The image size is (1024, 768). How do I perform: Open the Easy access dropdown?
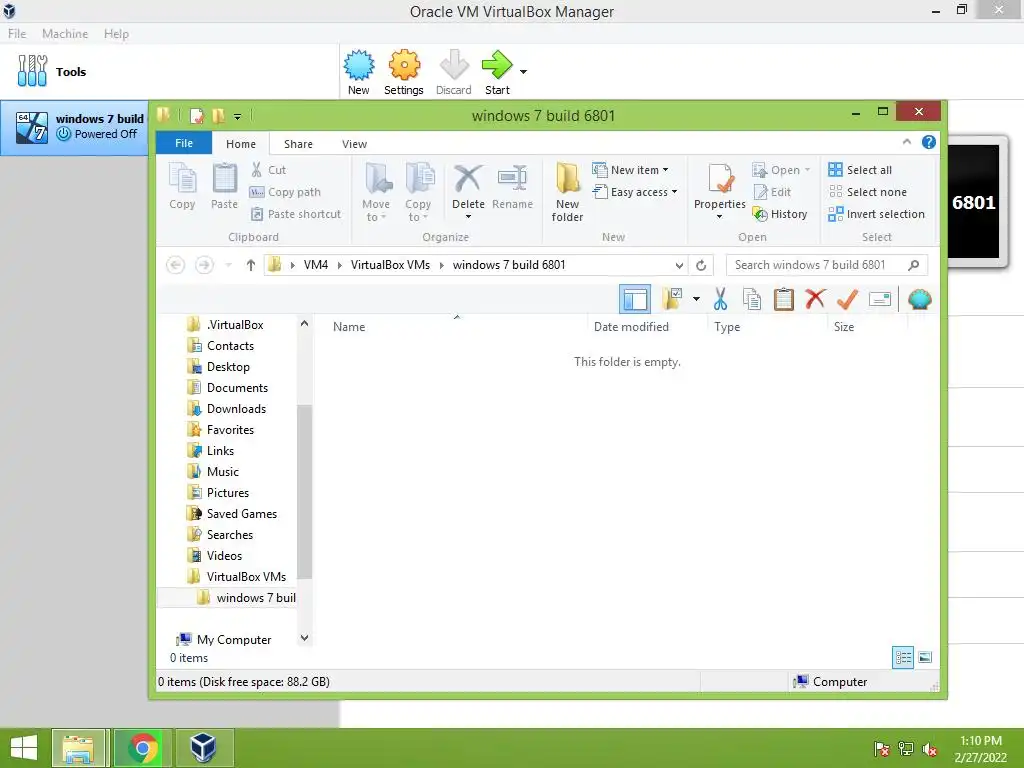click(x=635, y=192)
